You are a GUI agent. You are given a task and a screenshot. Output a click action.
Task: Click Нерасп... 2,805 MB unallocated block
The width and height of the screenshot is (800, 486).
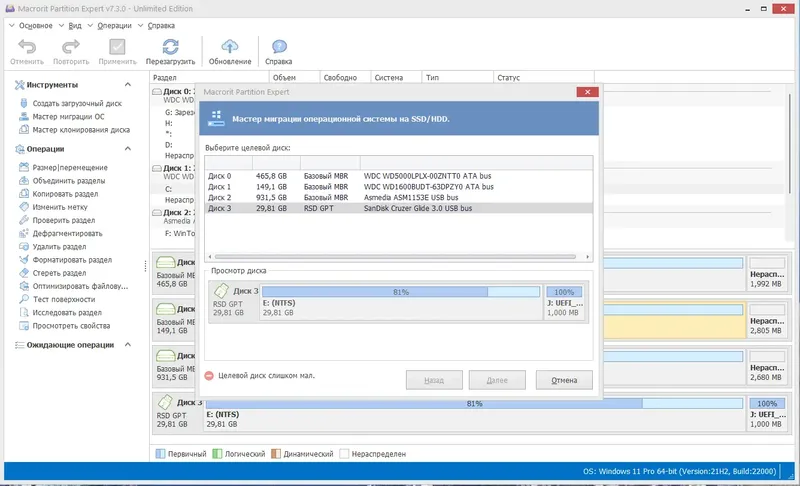pyautogui.click(x=767, y=320)
